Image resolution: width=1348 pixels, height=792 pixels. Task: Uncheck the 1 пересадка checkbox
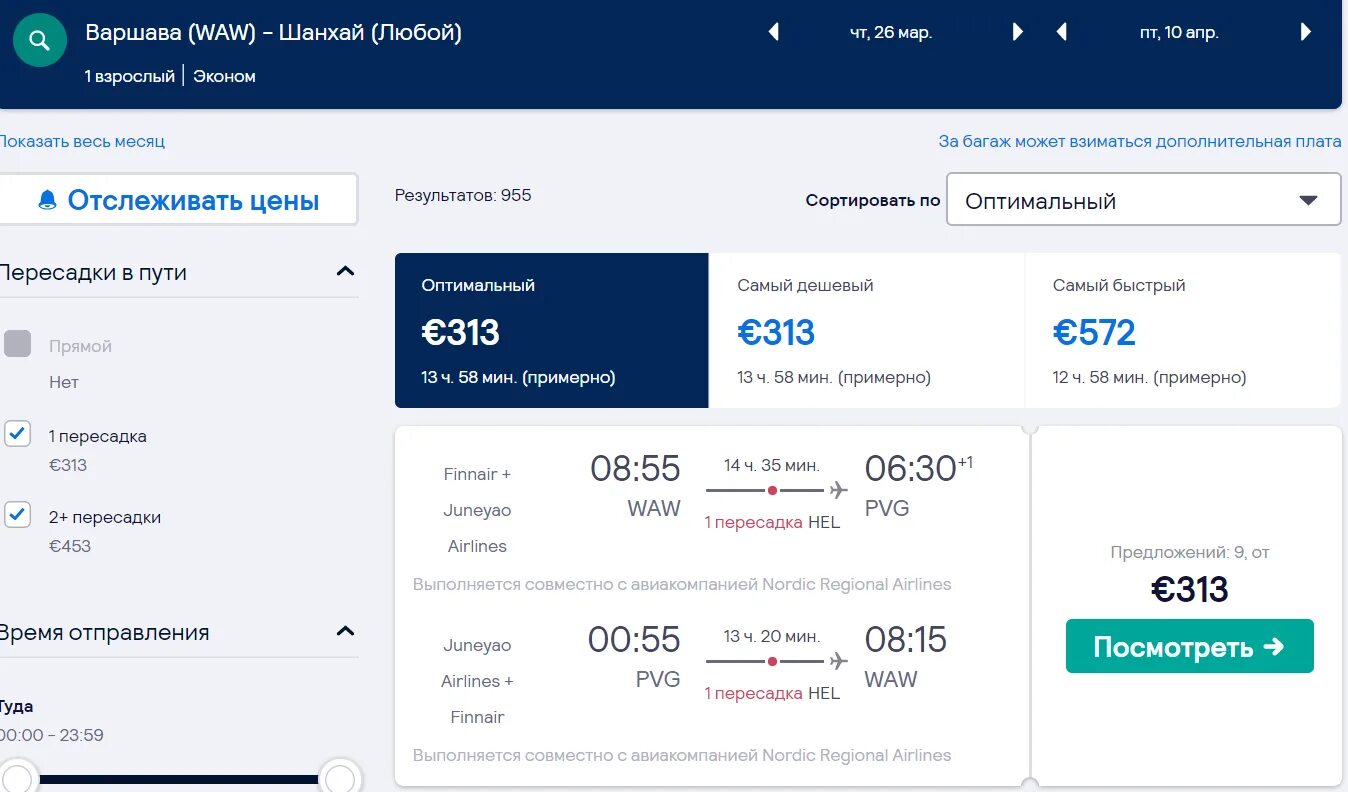tap(17, 434)
